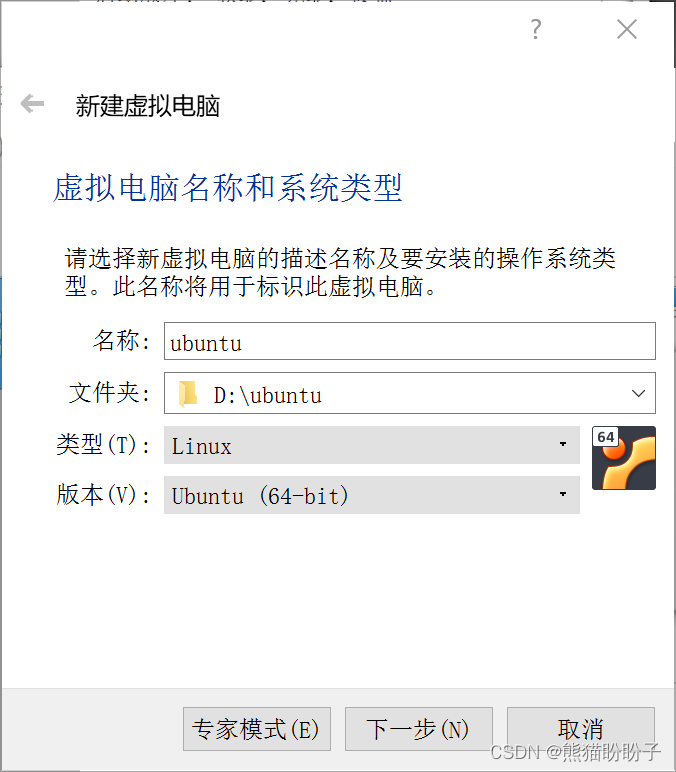Click the 类型(T): label
676x772 pixels.
(x=103, y=445)
